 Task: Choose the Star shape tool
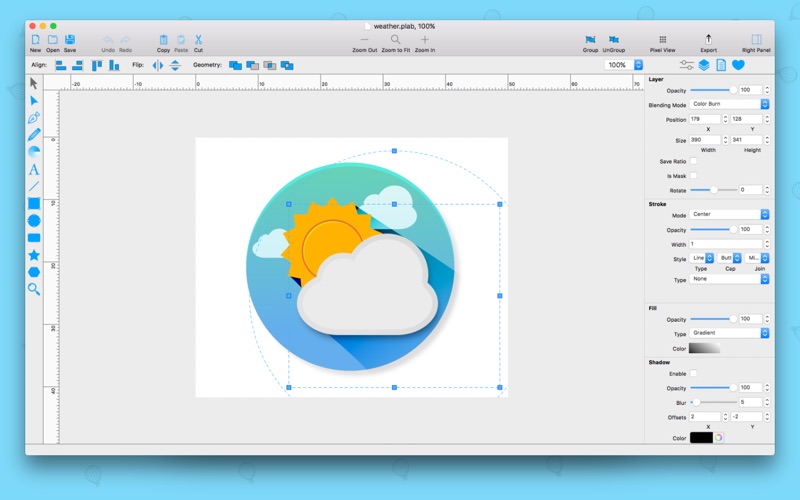(34, 255)
